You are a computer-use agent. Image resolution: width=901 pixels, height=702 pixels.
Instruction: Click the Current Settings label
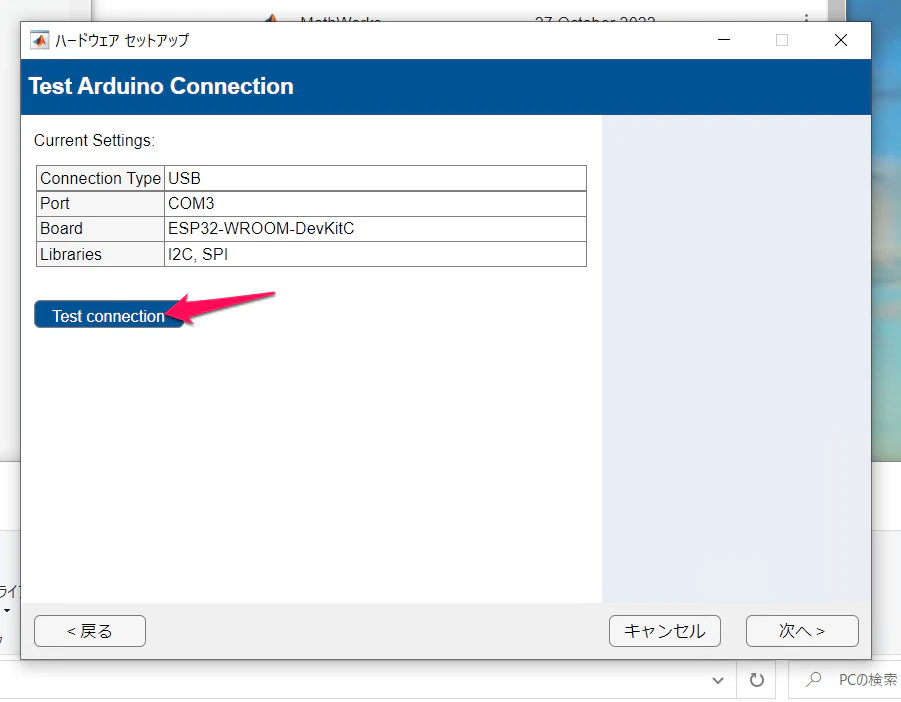pyautogui.click(x=94, y=141)
